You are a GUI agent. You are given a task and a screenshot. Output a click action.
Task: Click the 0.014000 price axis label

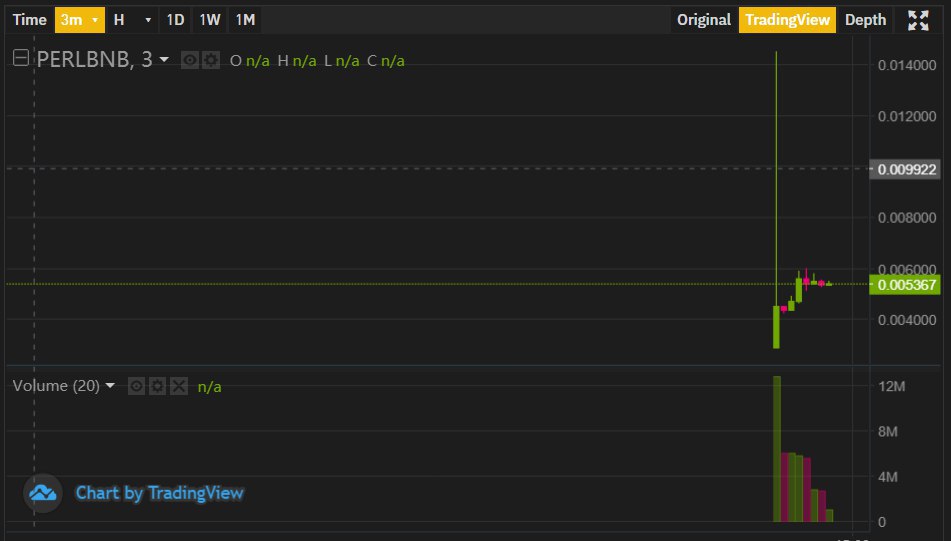click(907, 65)
